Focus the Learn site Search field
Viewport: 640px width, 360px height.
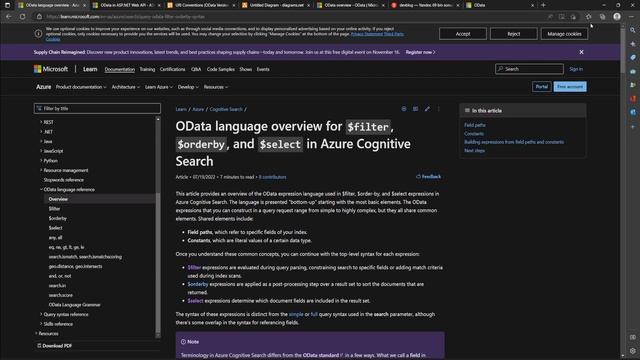point(529,69)
